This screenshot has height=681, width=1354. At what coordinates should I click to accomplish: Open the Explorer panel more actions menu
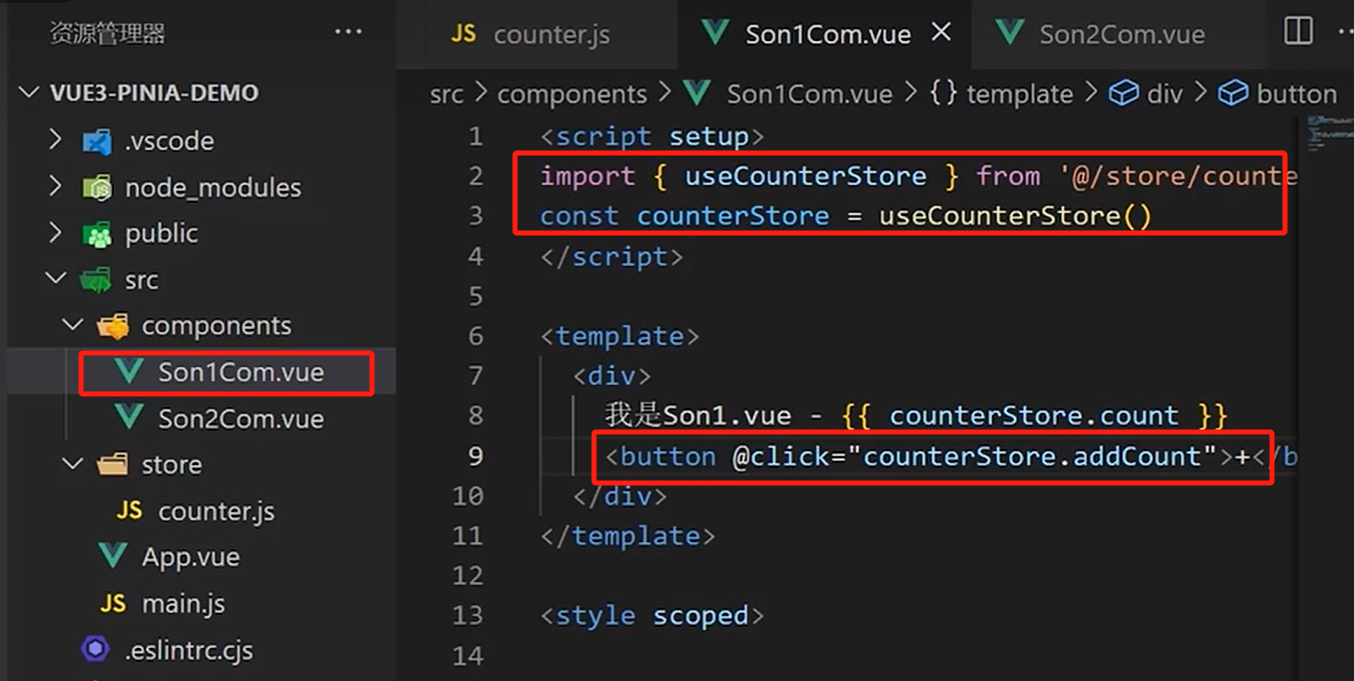click(348, 32)
